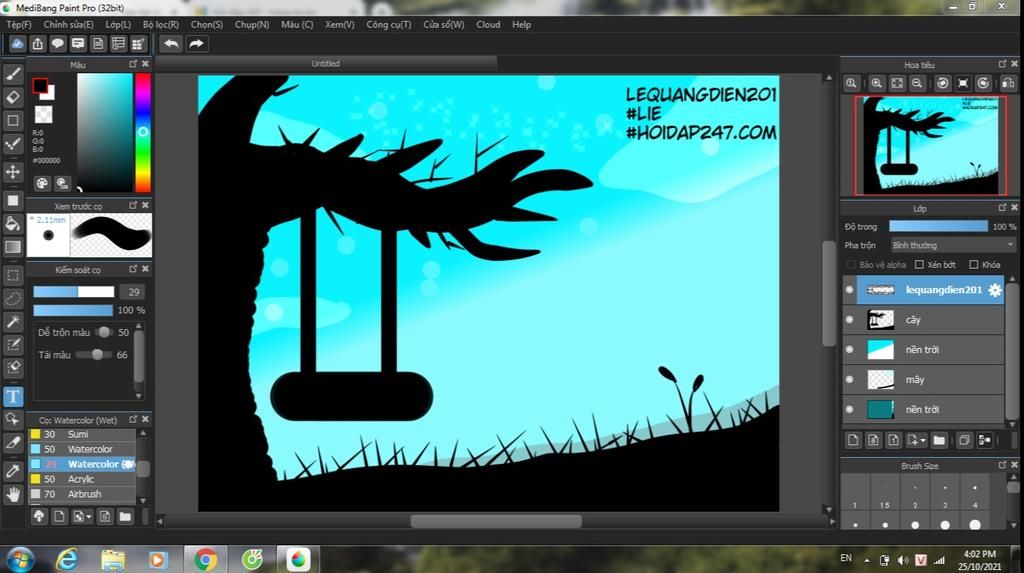
Task: Click the foreground color swatch
Action: pos(40,86)
